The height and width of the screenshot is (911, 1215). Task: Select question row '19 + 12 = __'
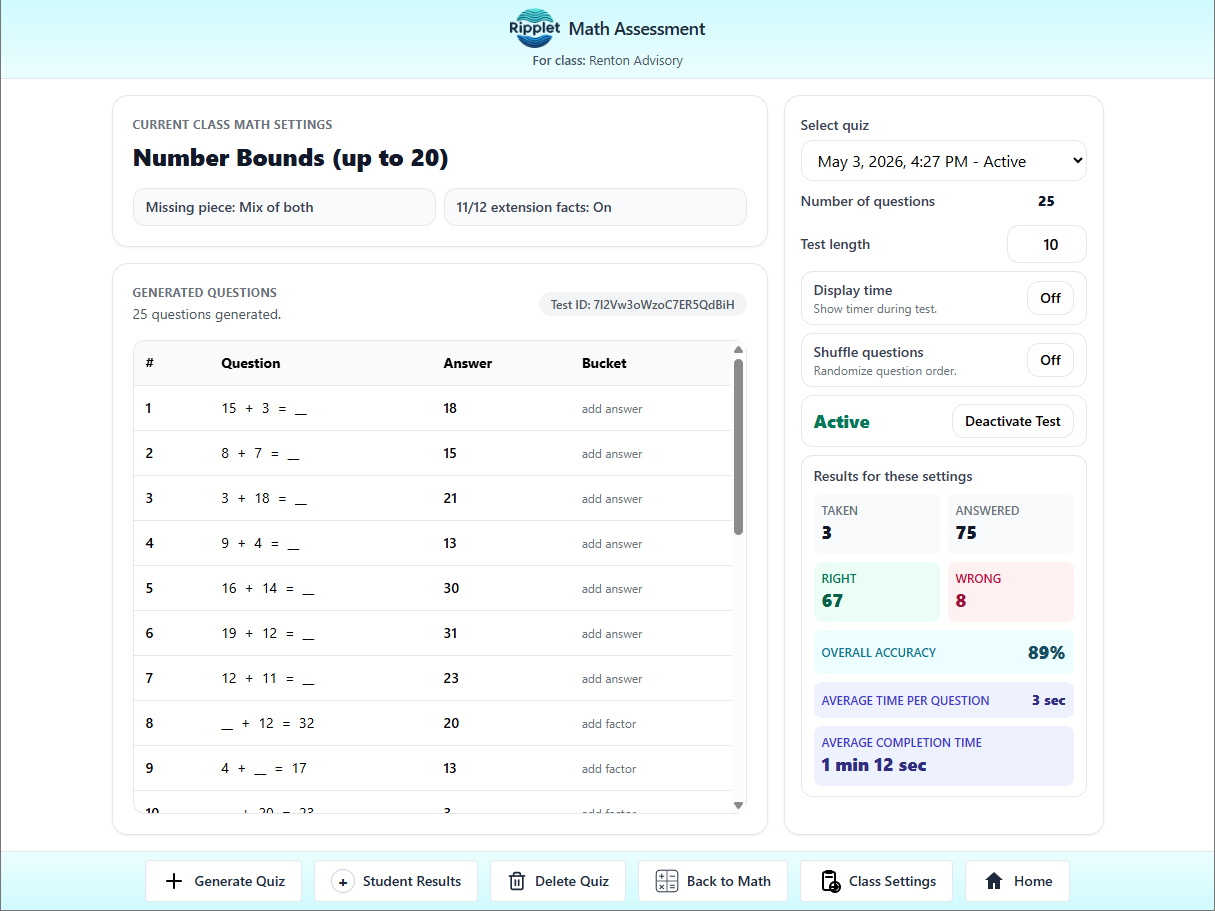point(432,633)
